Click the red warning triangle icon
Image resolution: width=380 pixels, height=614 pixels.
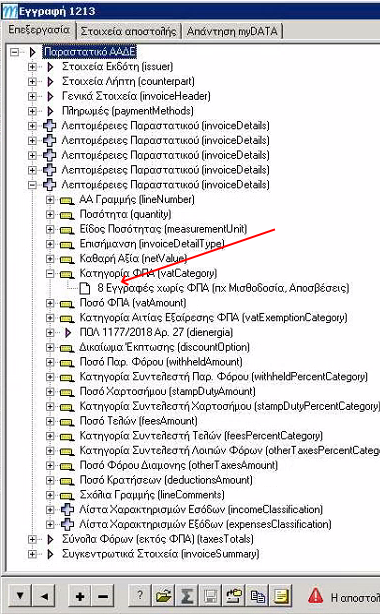point(315,596)
